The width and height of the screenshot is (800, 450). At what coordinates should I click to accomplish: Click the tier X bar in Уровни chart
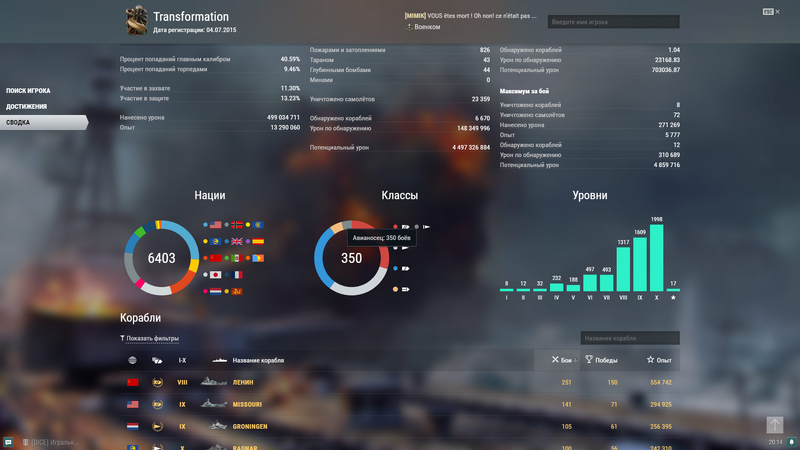point(656,258)
